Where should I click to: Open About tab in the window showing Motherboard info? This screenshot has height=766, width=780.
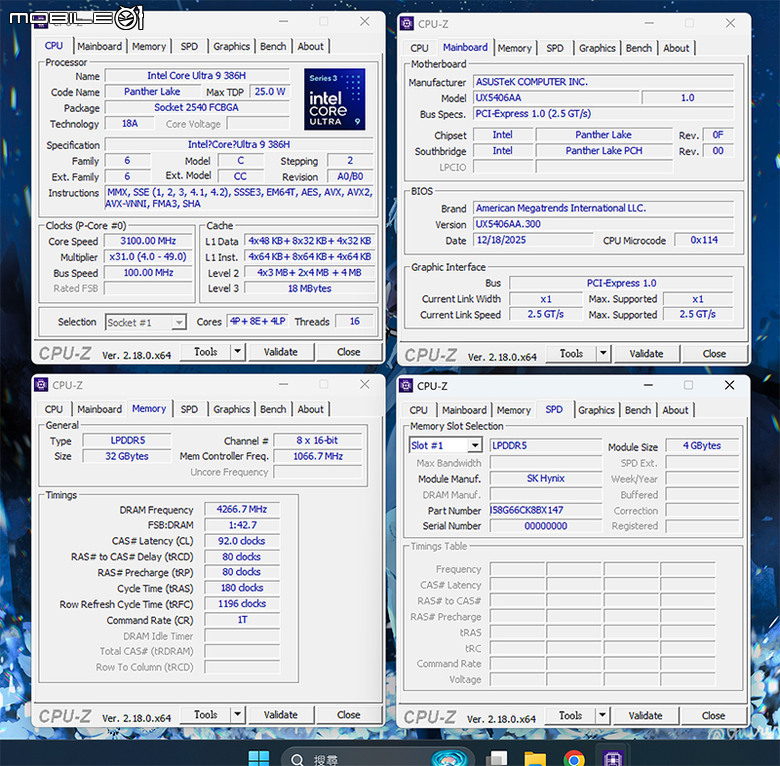click(x=676, y=48)
